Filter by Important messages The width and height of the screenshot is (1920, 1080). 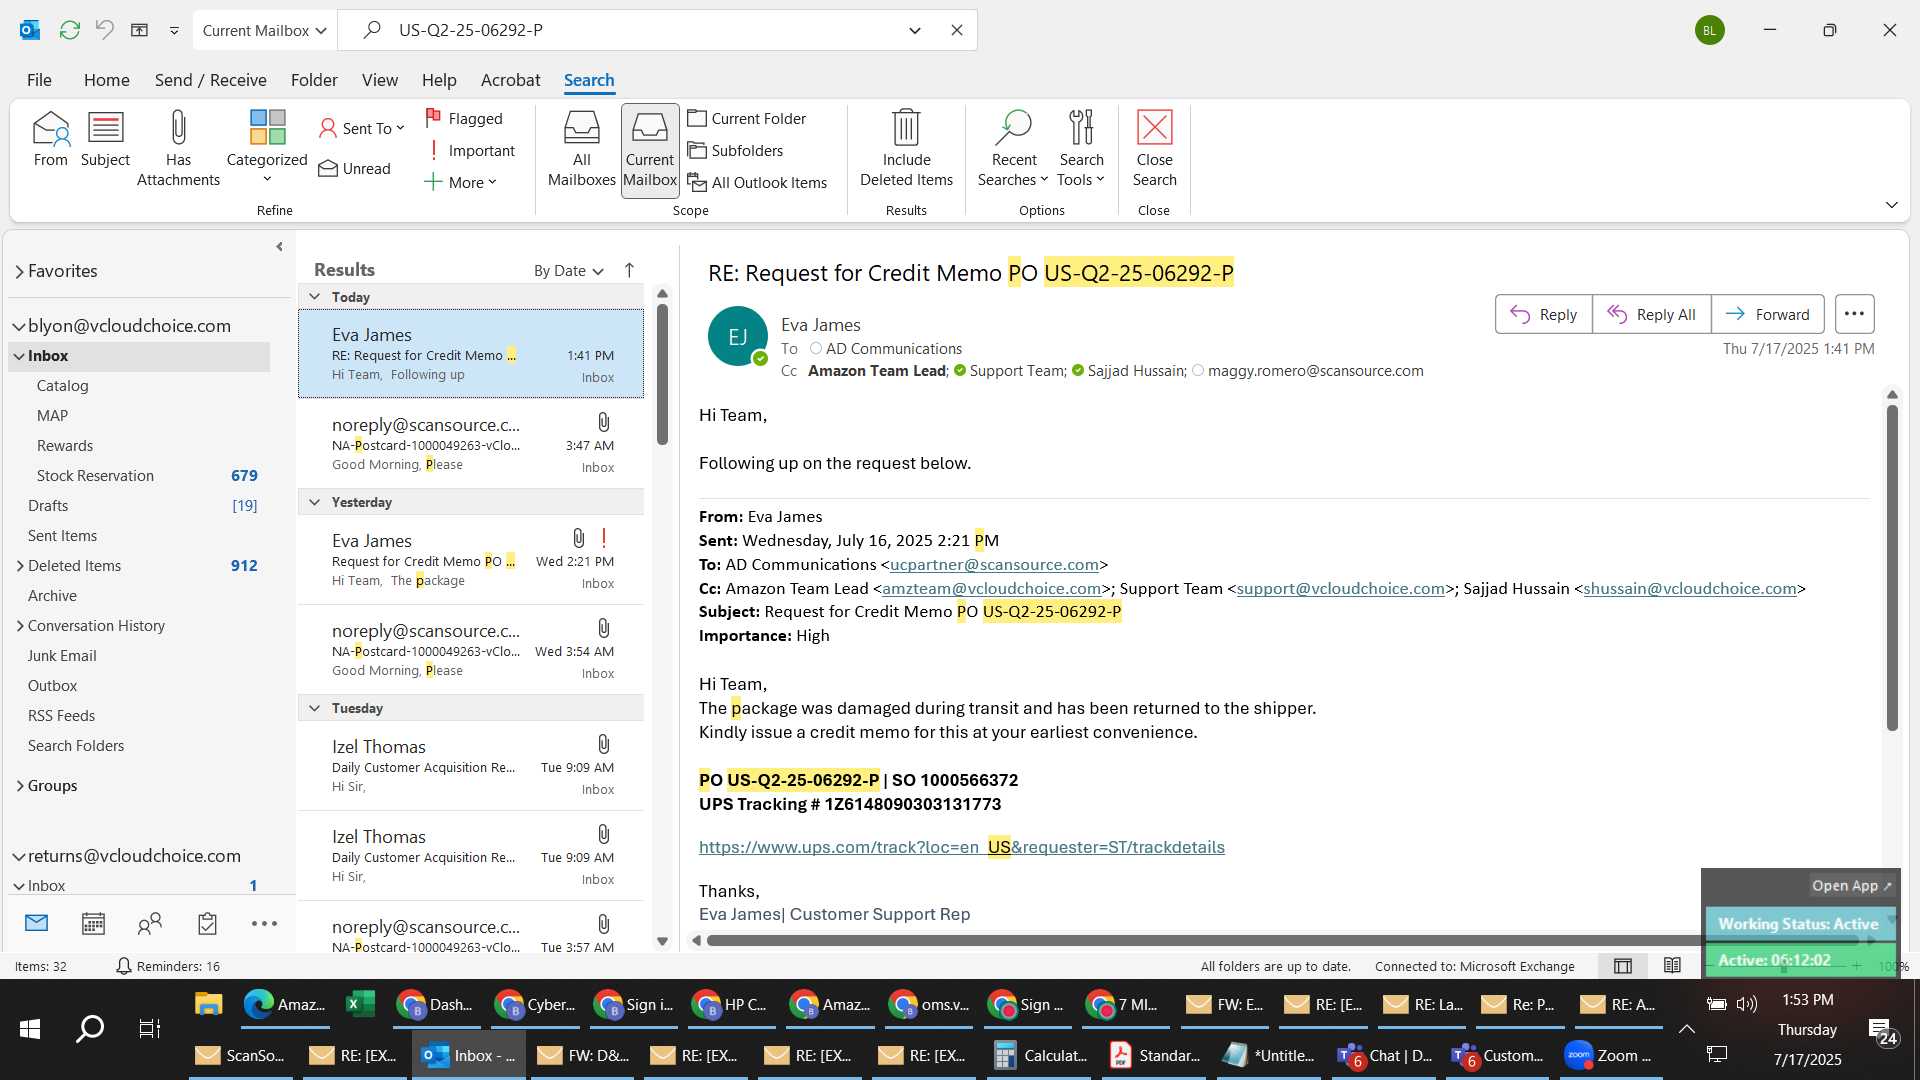pyautogui.click(x=470, y=150)
